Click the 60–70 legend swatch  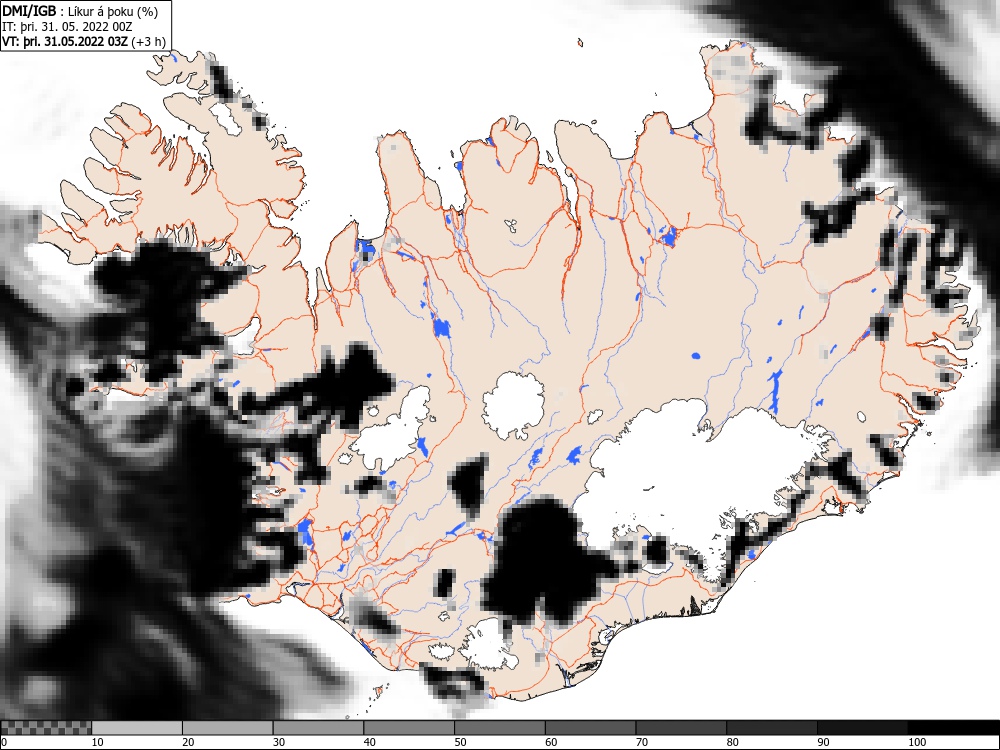[590, 728]
